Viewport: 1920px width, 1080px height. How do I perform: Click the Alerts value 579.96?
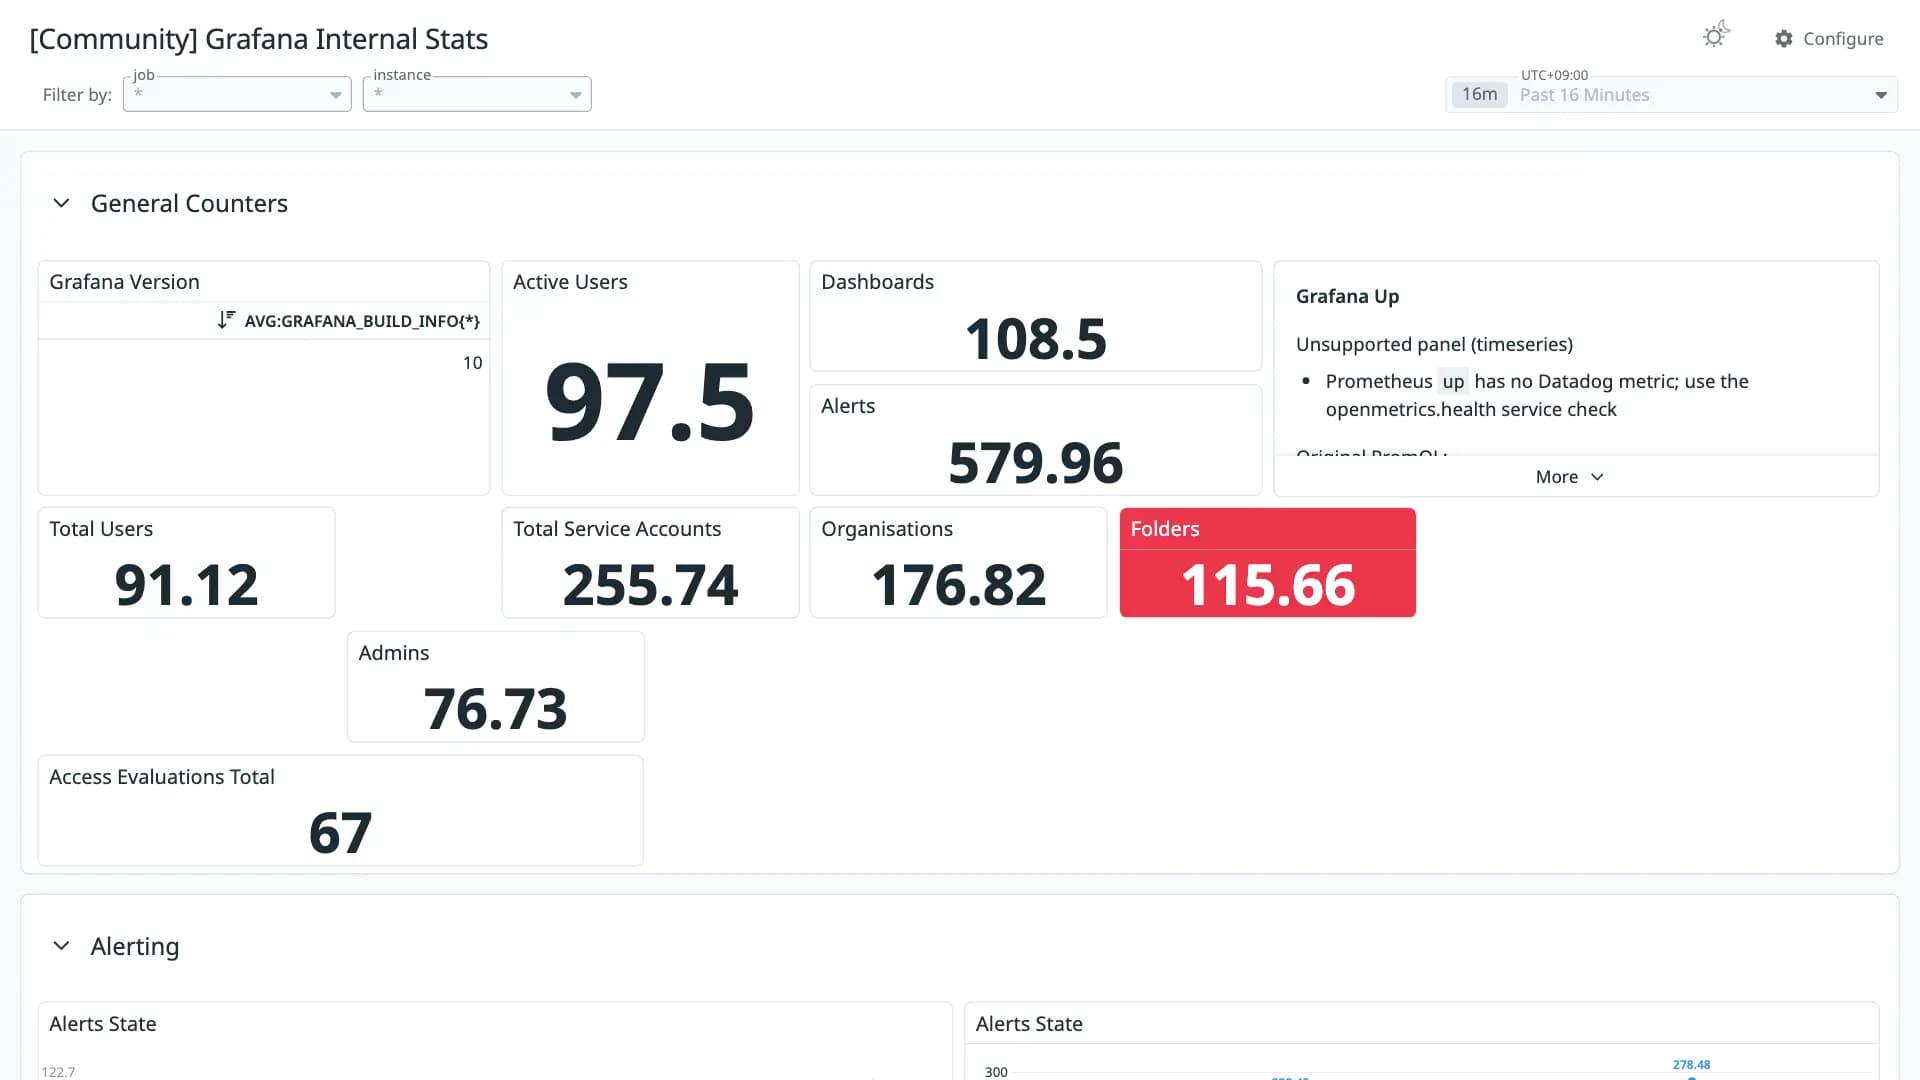point(1036,463)
